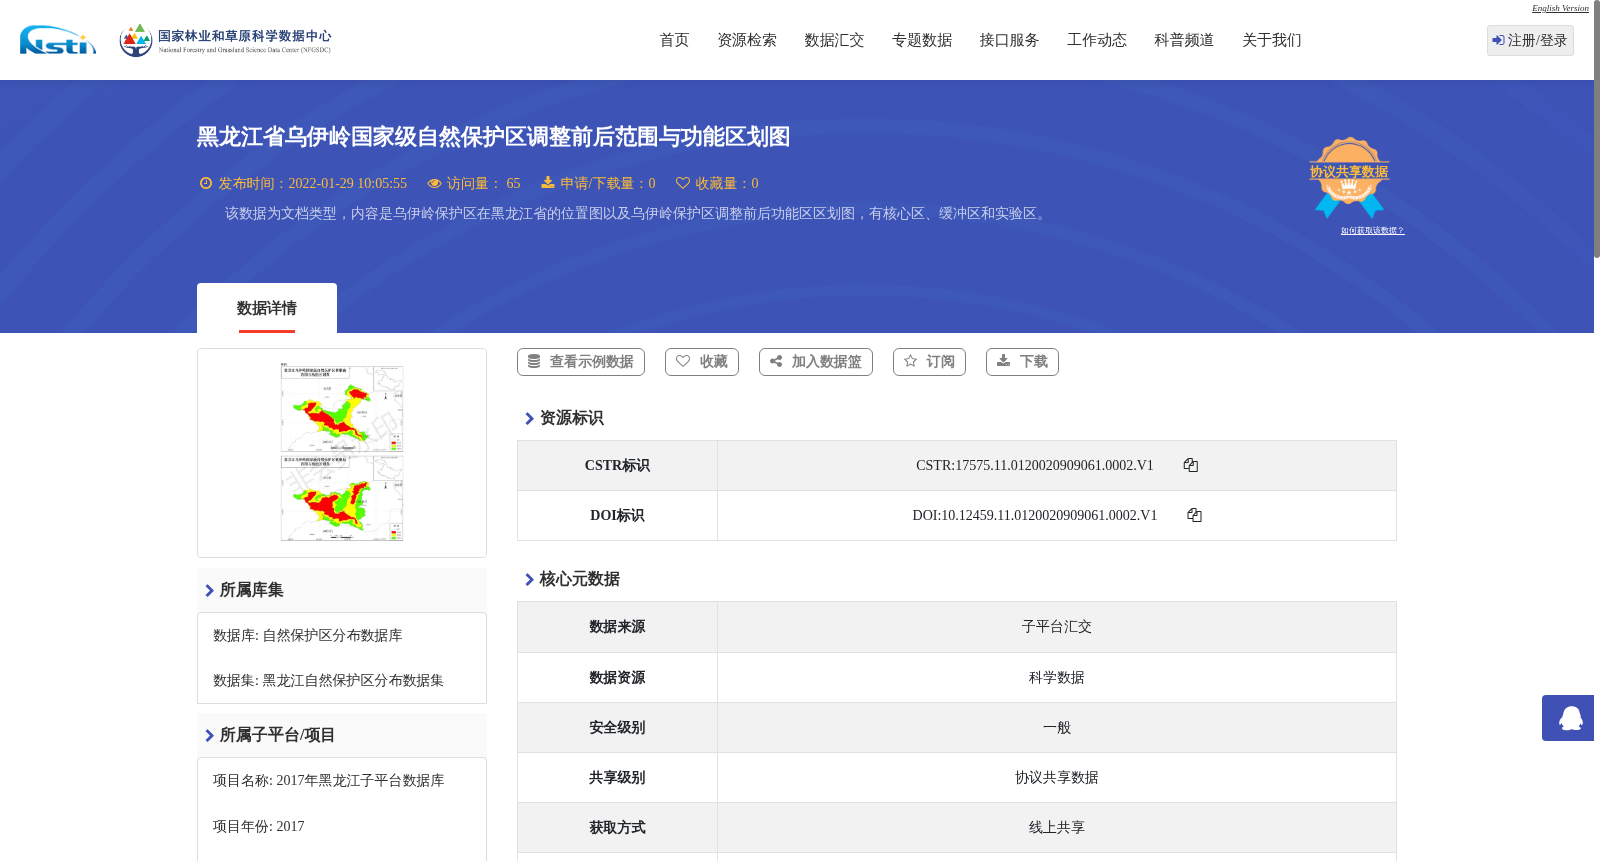
Task: Click chevron beside 所属子平台/项目 heading
Action: pyautogui.click(x=209, y=736)
